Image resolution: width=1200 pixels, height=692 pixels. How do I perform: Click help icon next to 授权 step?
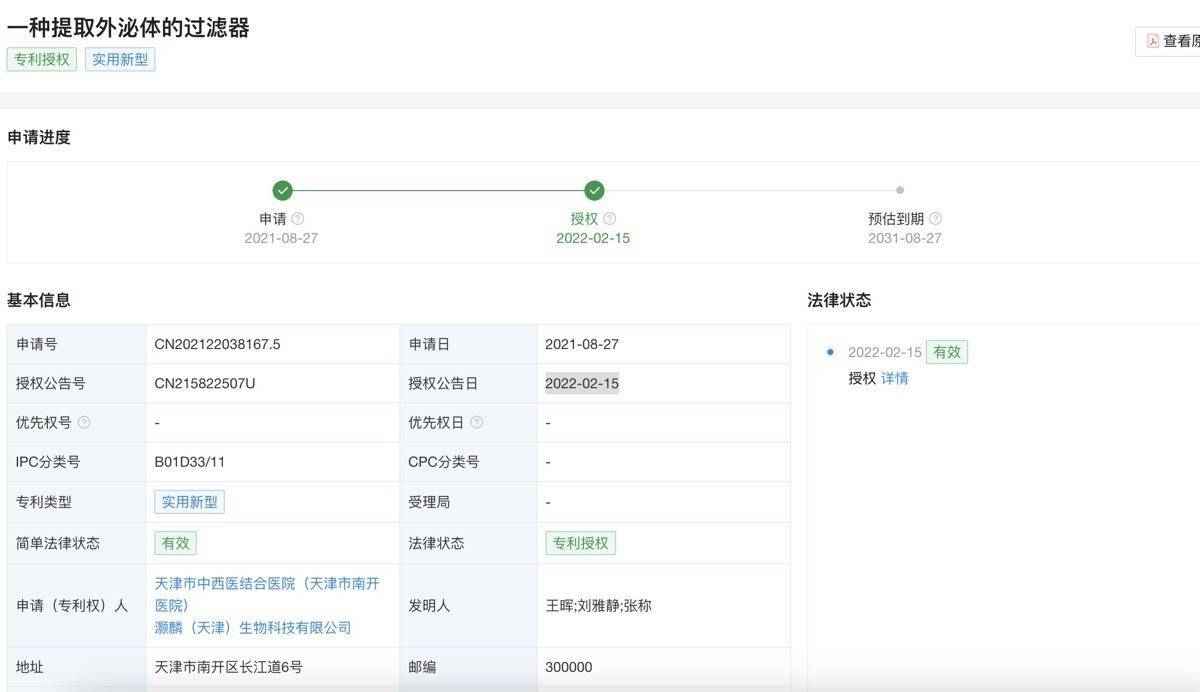click(610, 219)
